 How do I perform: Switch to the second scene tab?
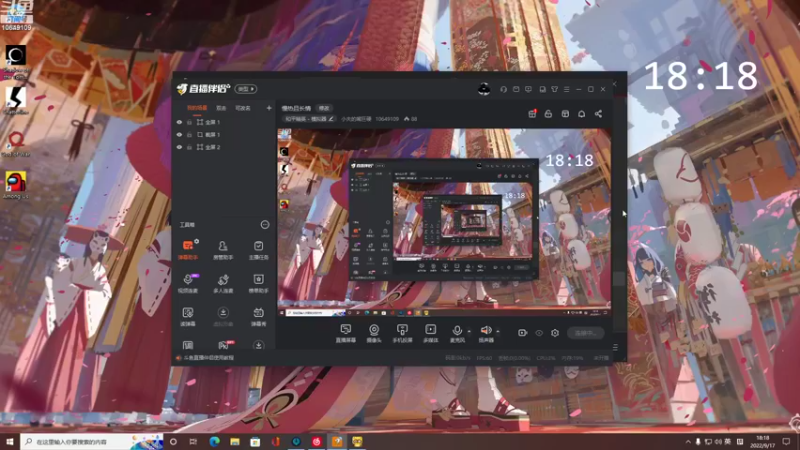pyautogui.click(x=221, y=108)
